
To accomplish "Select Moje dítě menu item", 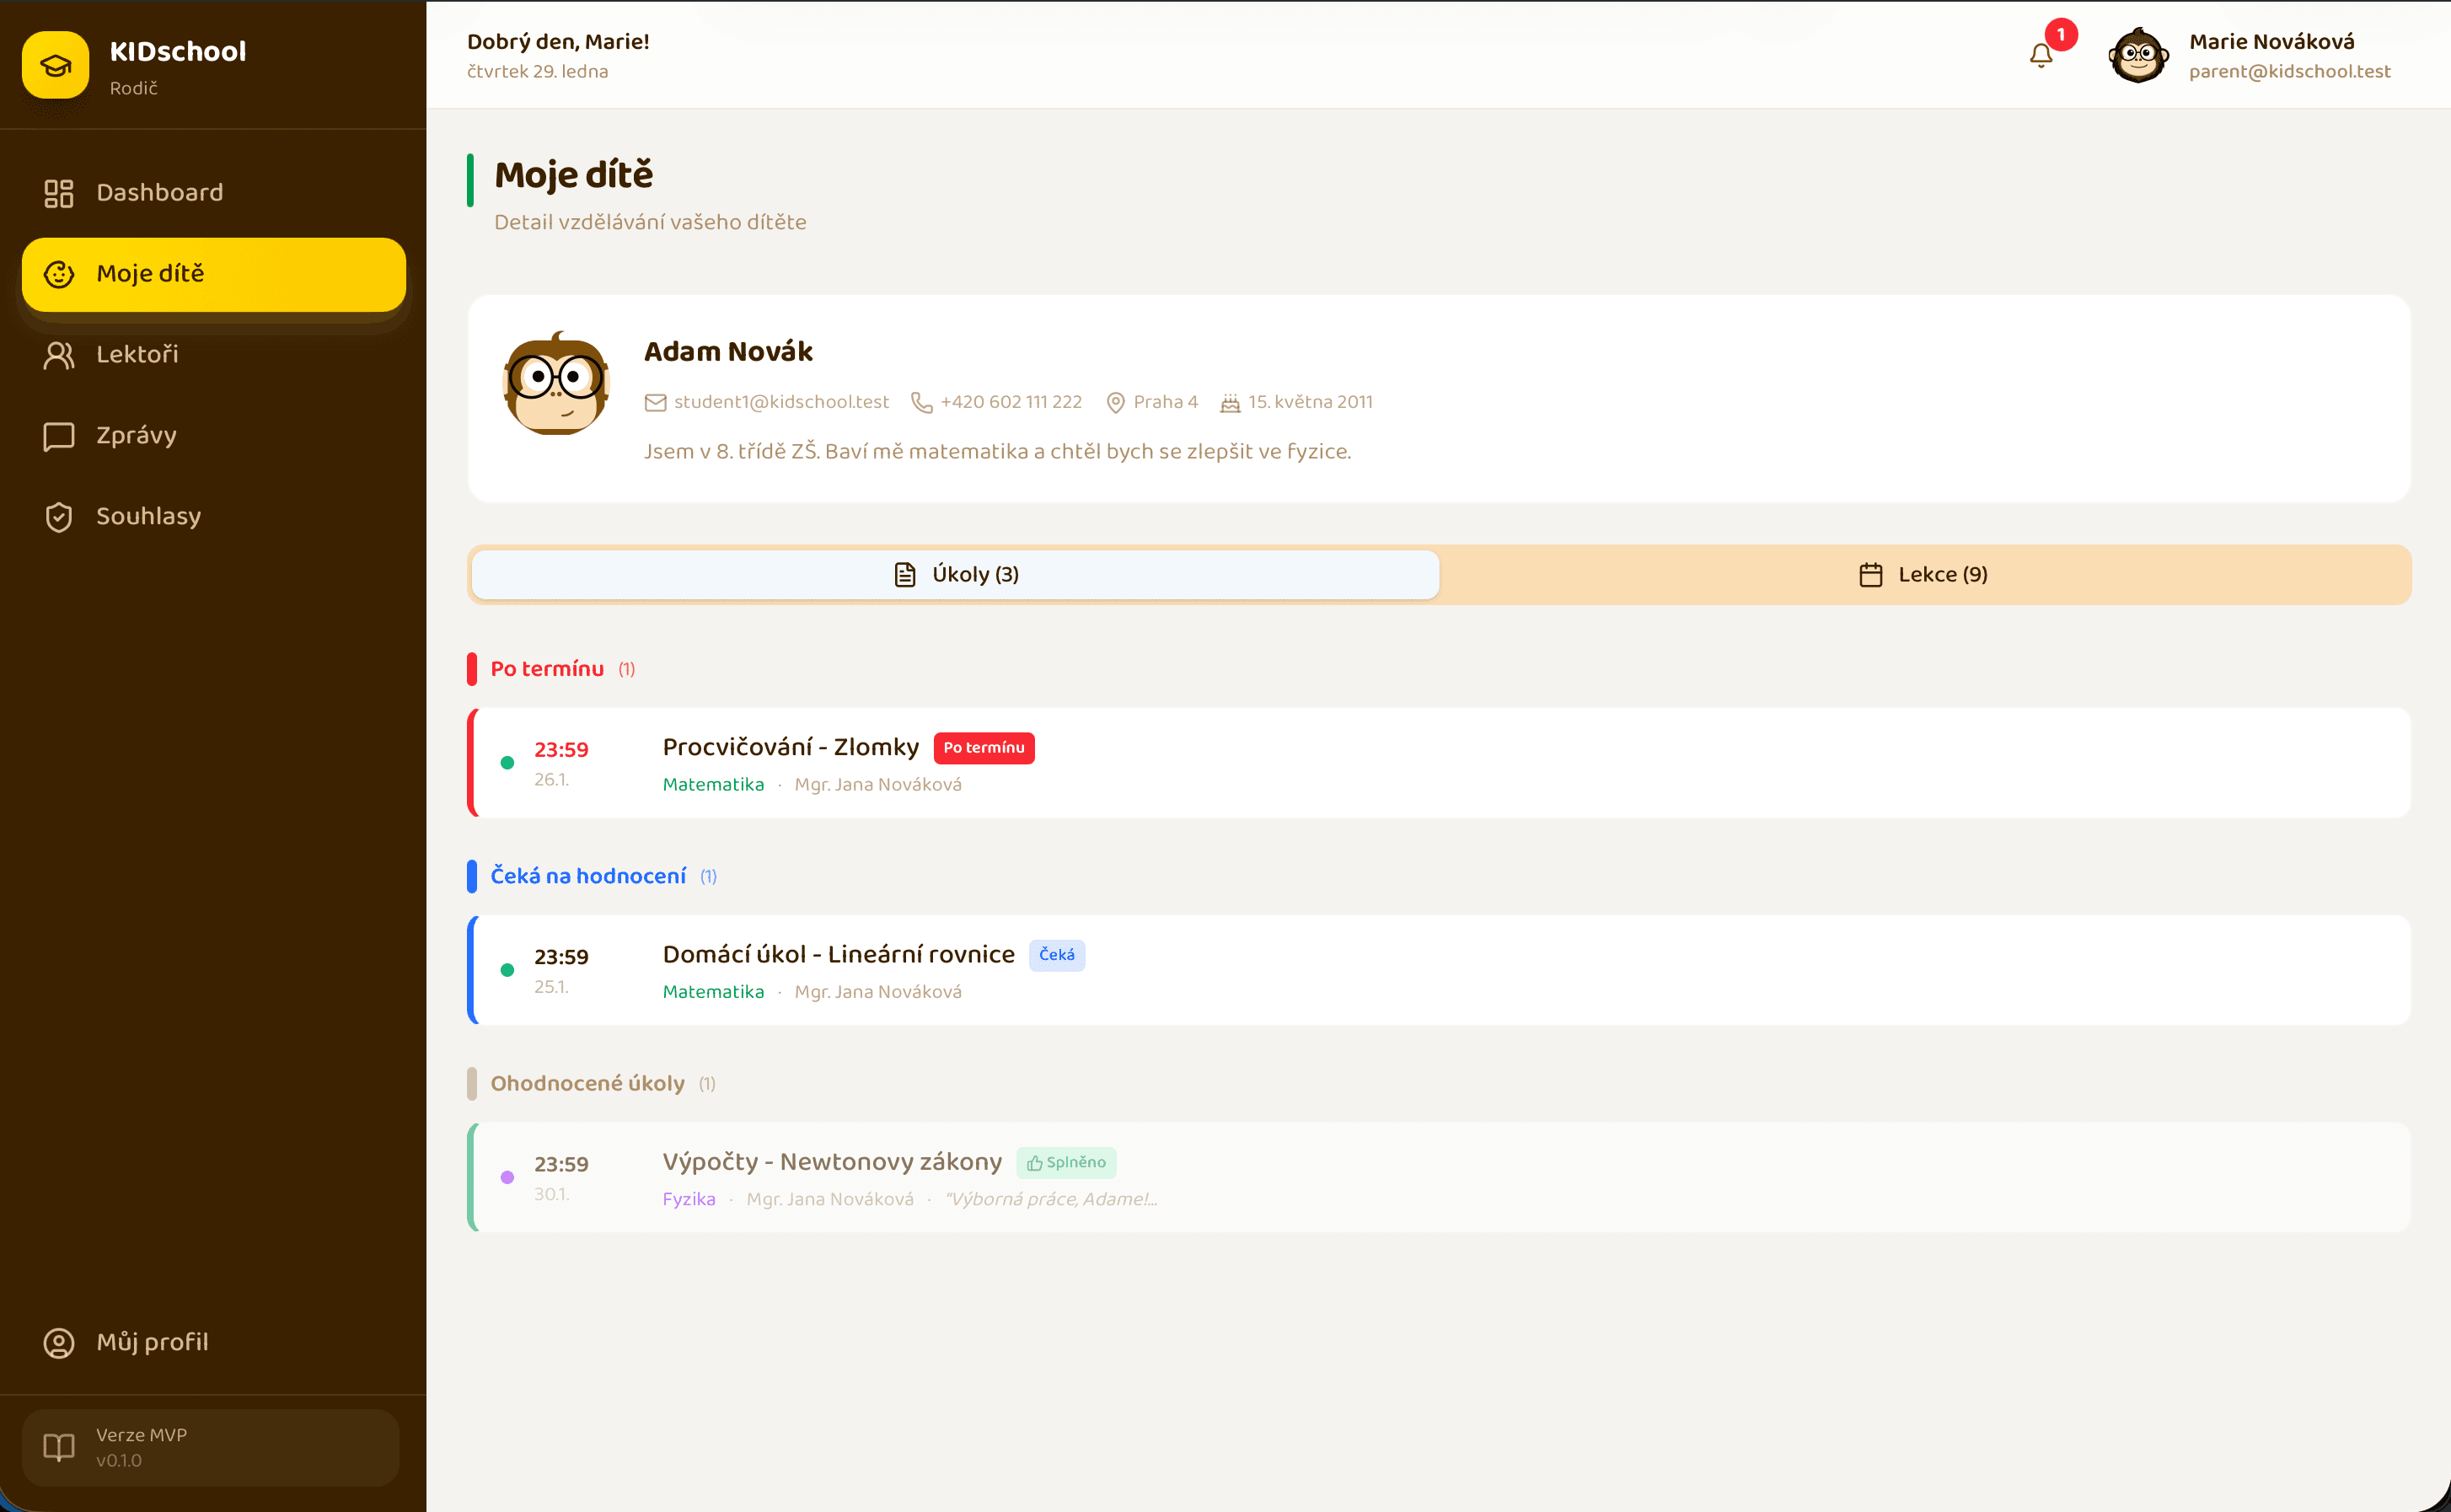I will tap(213, 274).
